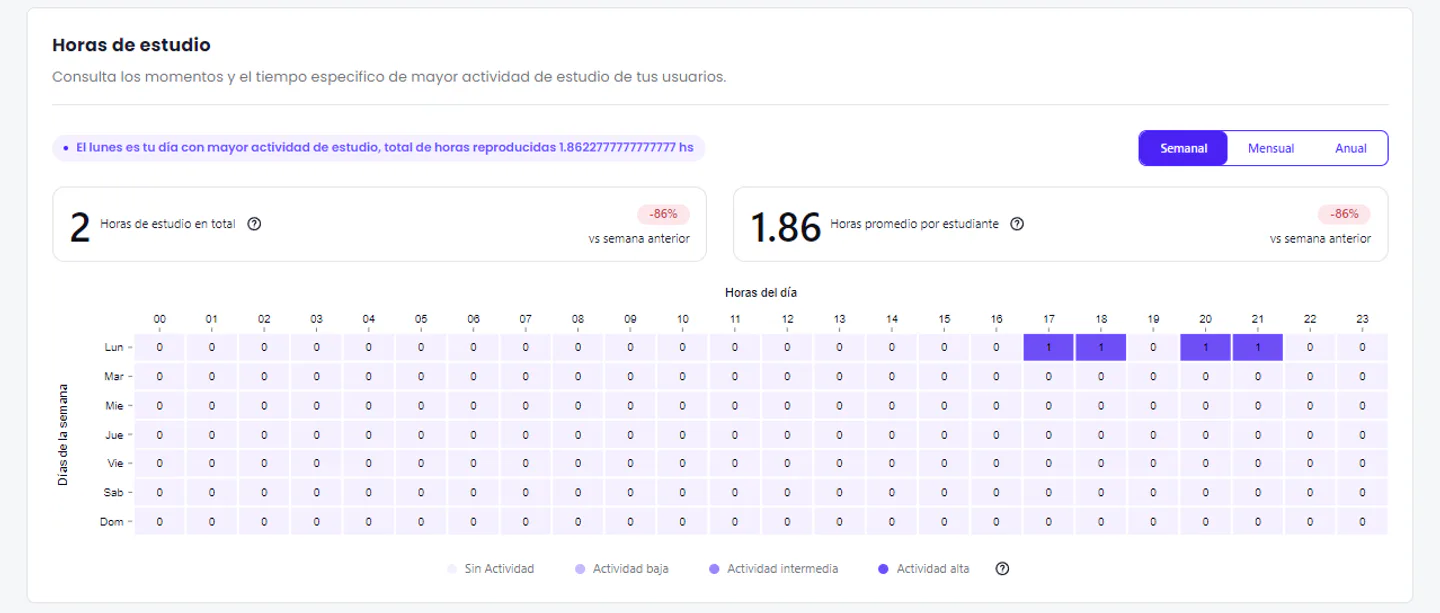Click the -86% badge in total hours card
Viewport: 1440px width, 613px height.
(x=663, y=214)
